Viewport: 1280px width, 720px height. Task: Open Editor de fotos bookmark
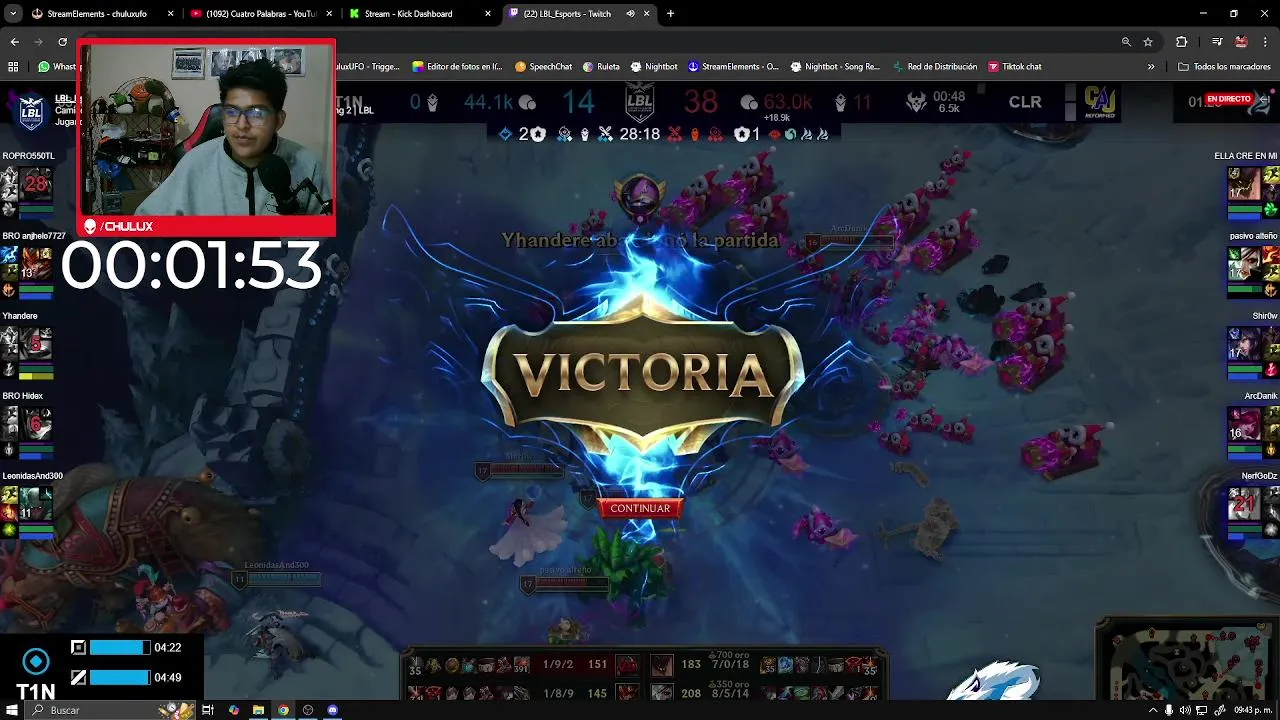point(457,67)
